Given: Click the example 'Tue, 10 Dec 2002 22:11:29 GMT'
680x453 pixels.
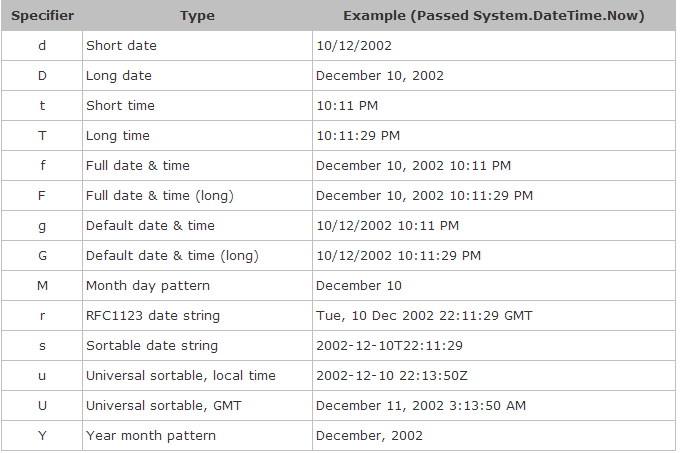Looking at the screenshot, I should pyautogui.click(x=424, y=316).
